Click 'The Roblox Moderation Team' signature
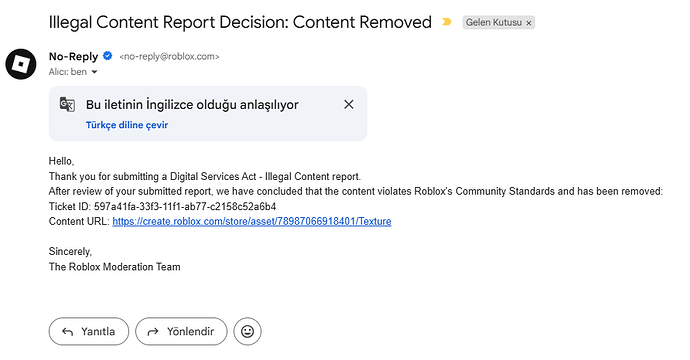This screenshot has width=690, height=360. [114, 267]
